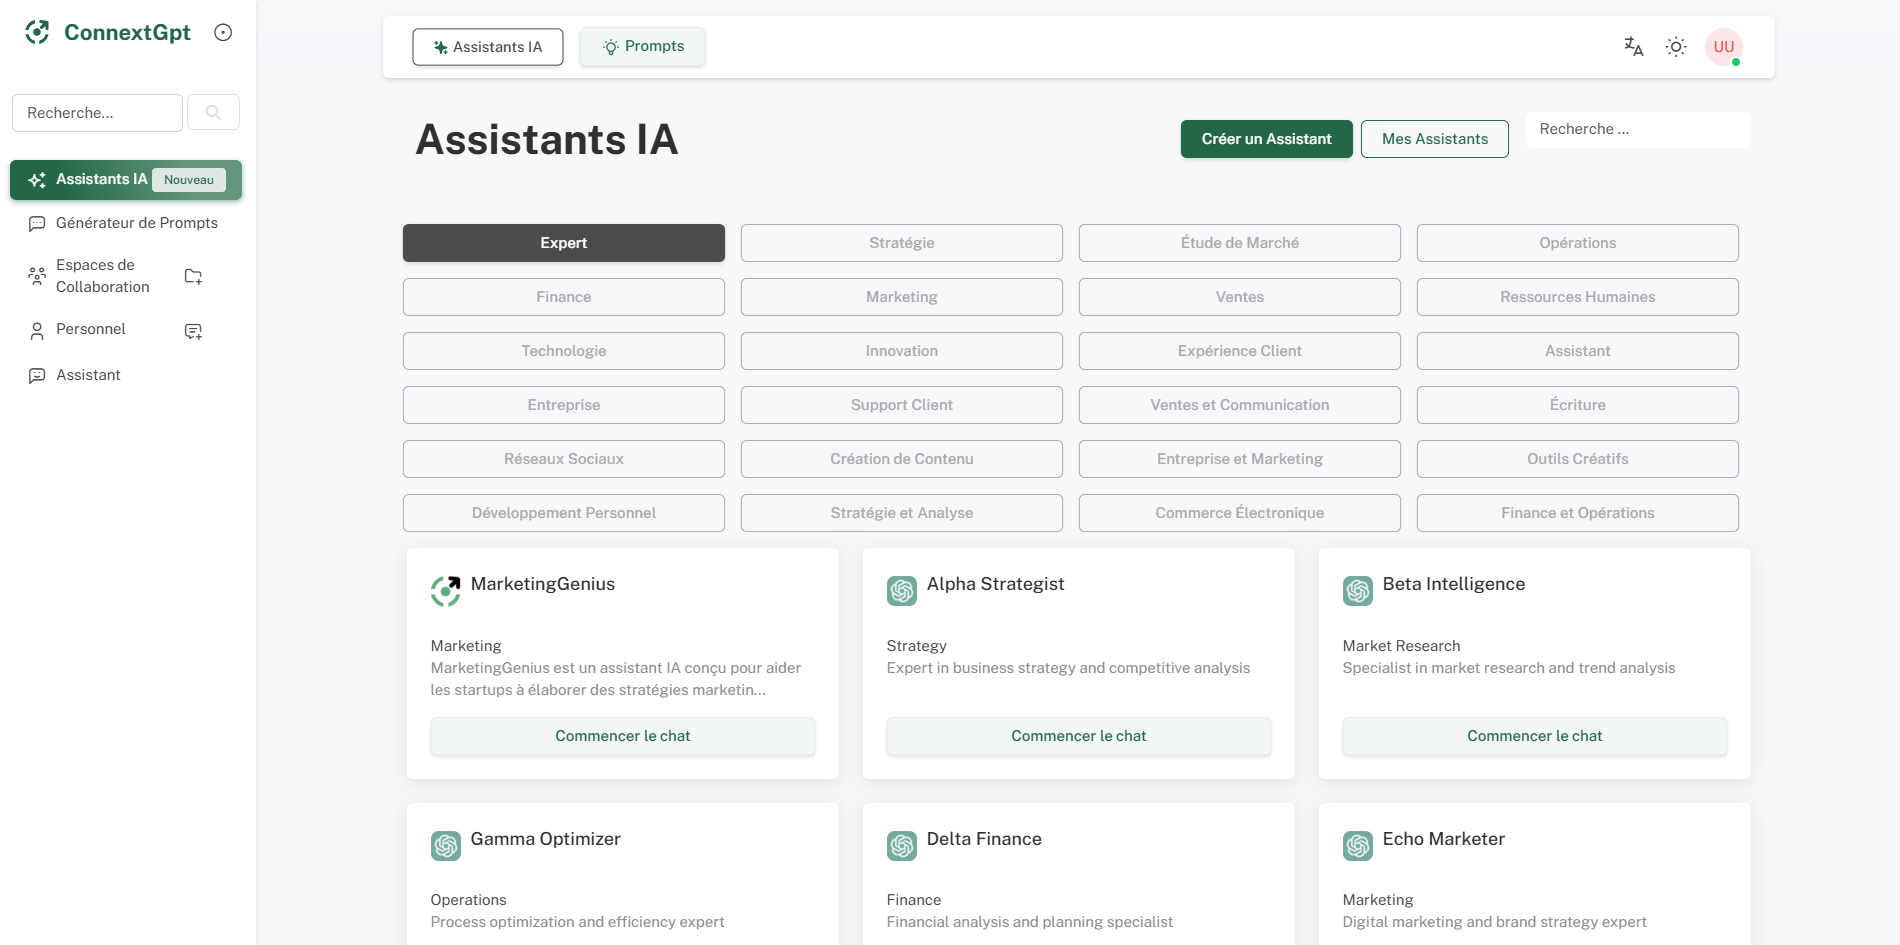Toggle the theme with the sun icon
The image size is (1900, 945).
click(1676, 46)
